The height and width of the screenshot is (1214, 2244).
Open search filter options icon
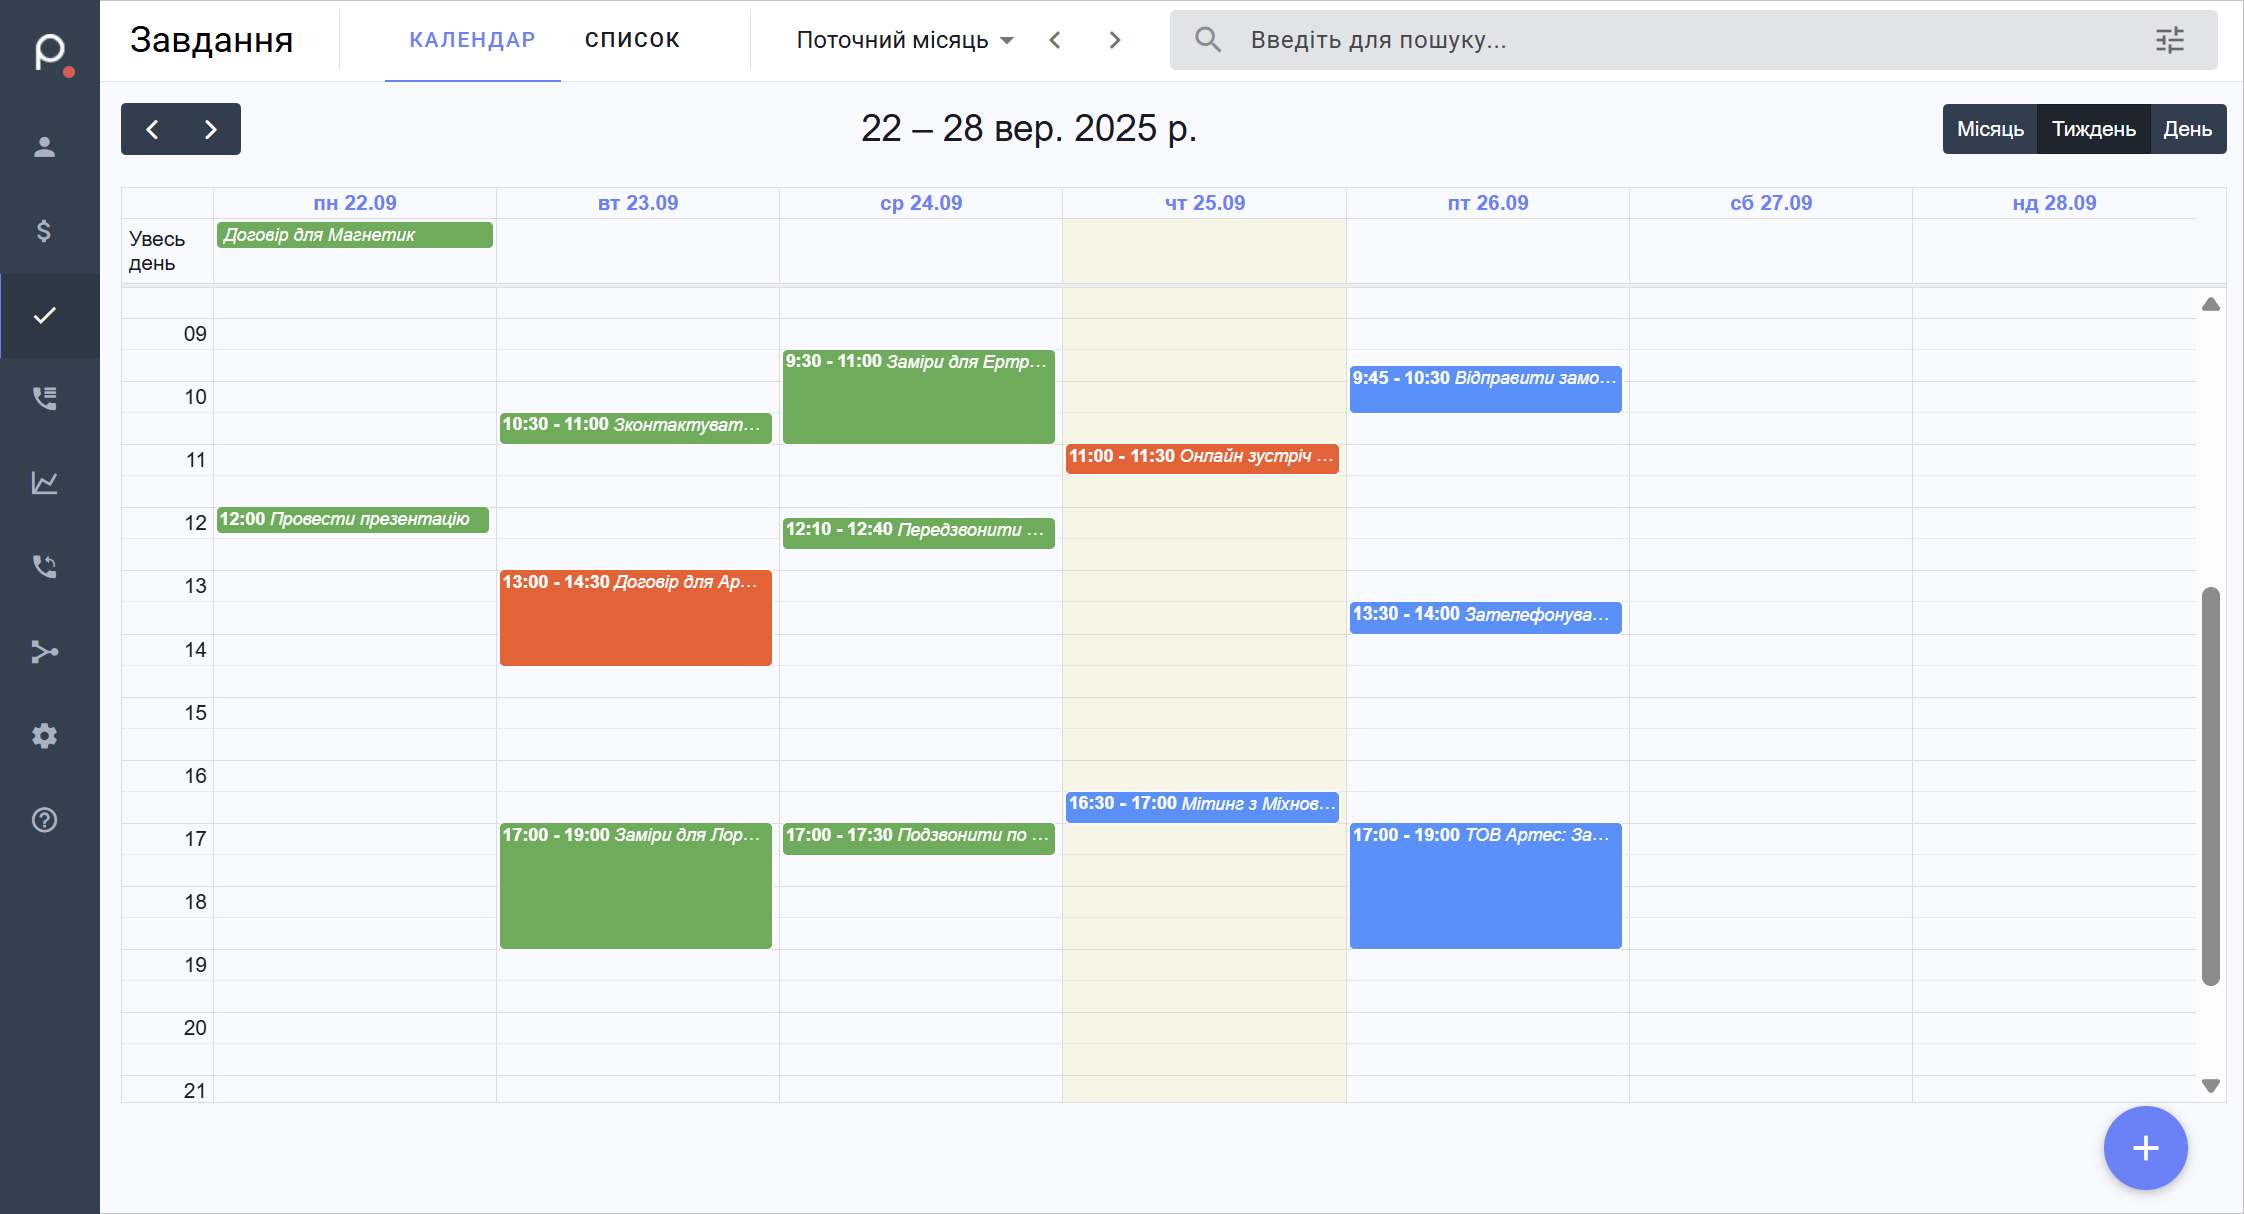[2169, 40]
